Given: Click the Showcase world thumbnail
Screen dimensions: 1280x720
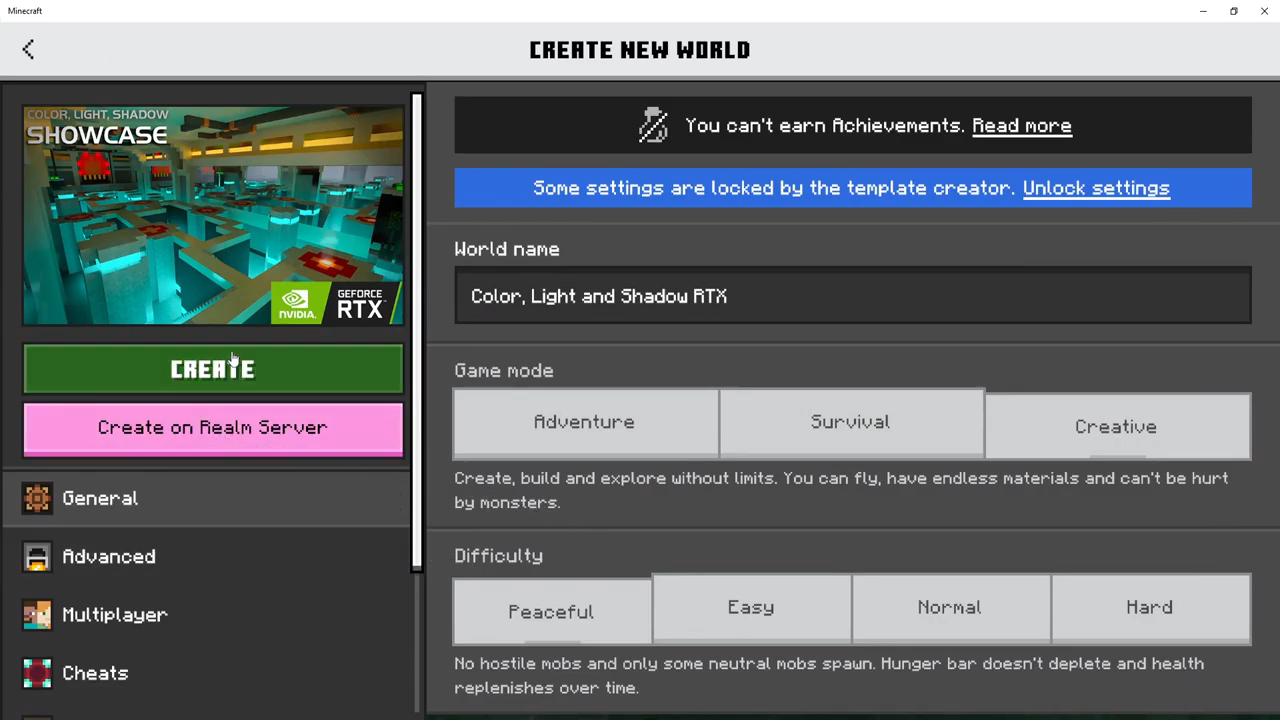Looking at the screenshot, I should (213, 215).
